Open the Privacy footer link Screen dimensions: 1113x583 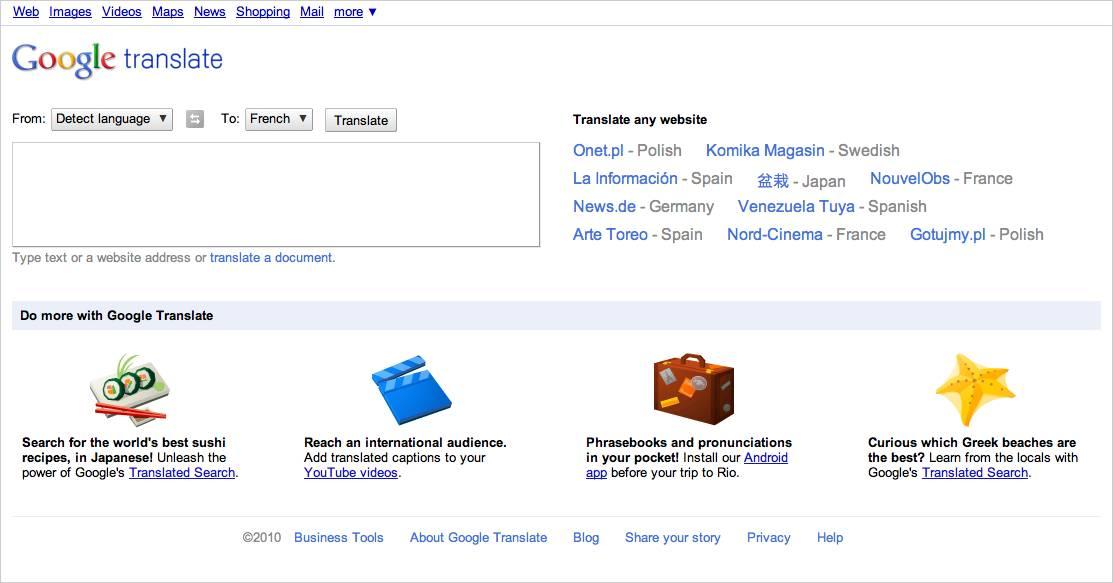pyautogui.click(x=769, y=538)
